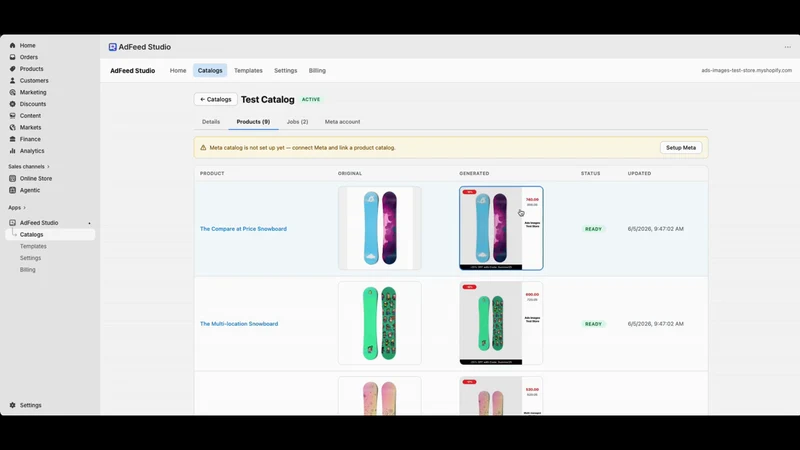Viewport: 800px width, 450px height.
Task: Go to Home in AdFeed top navigation
Action: click(x=178, y=70)
